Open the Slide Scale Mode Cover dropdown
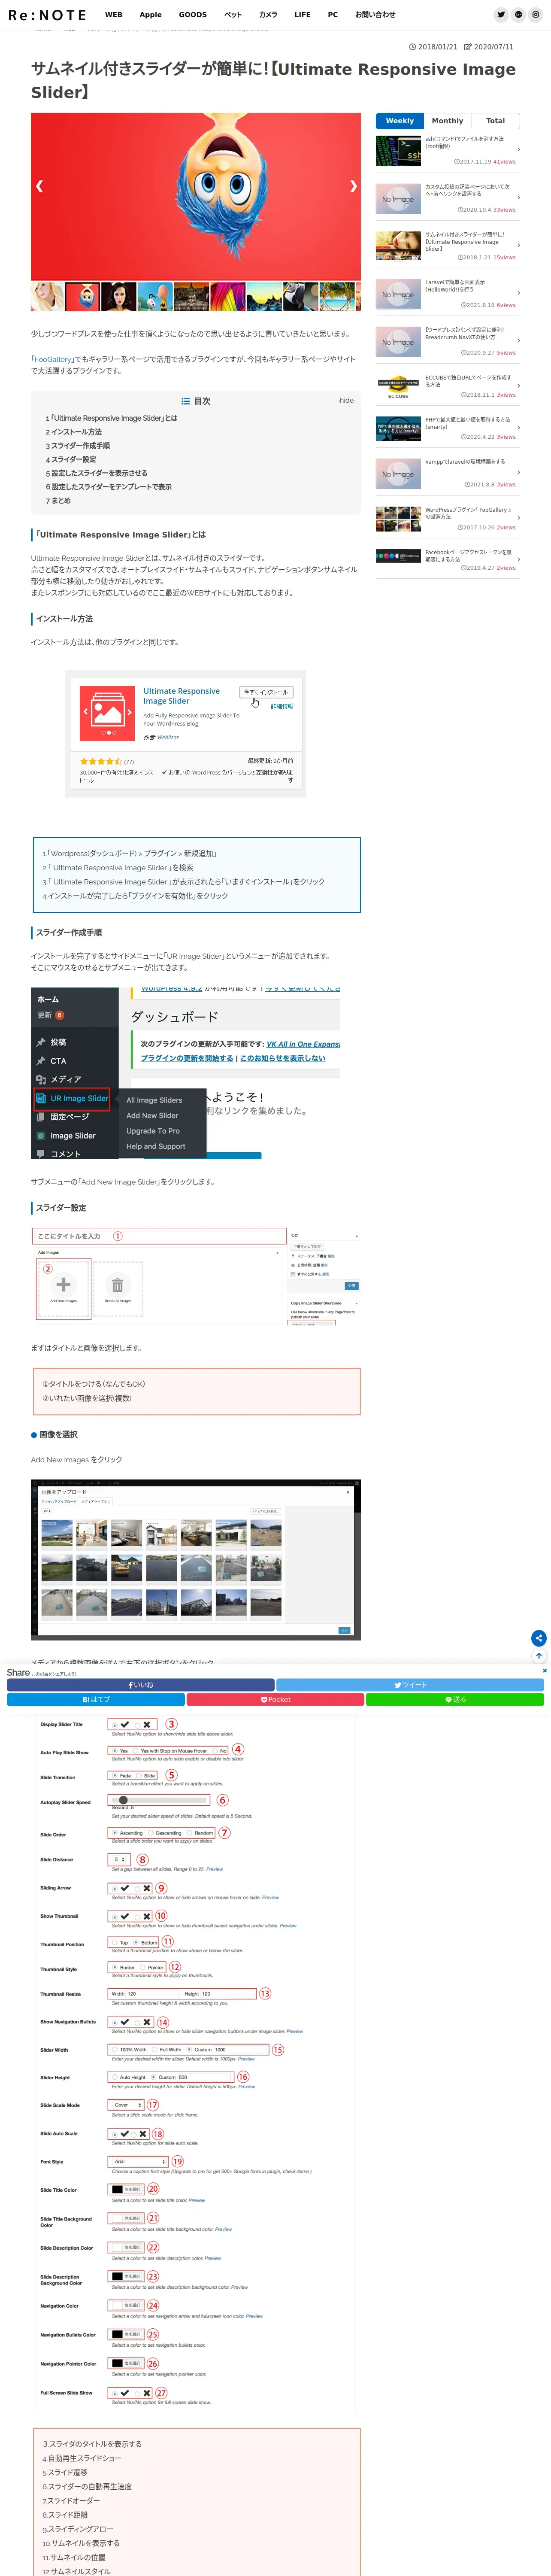Screen dimensions: 551x2576 point(127,2105)
